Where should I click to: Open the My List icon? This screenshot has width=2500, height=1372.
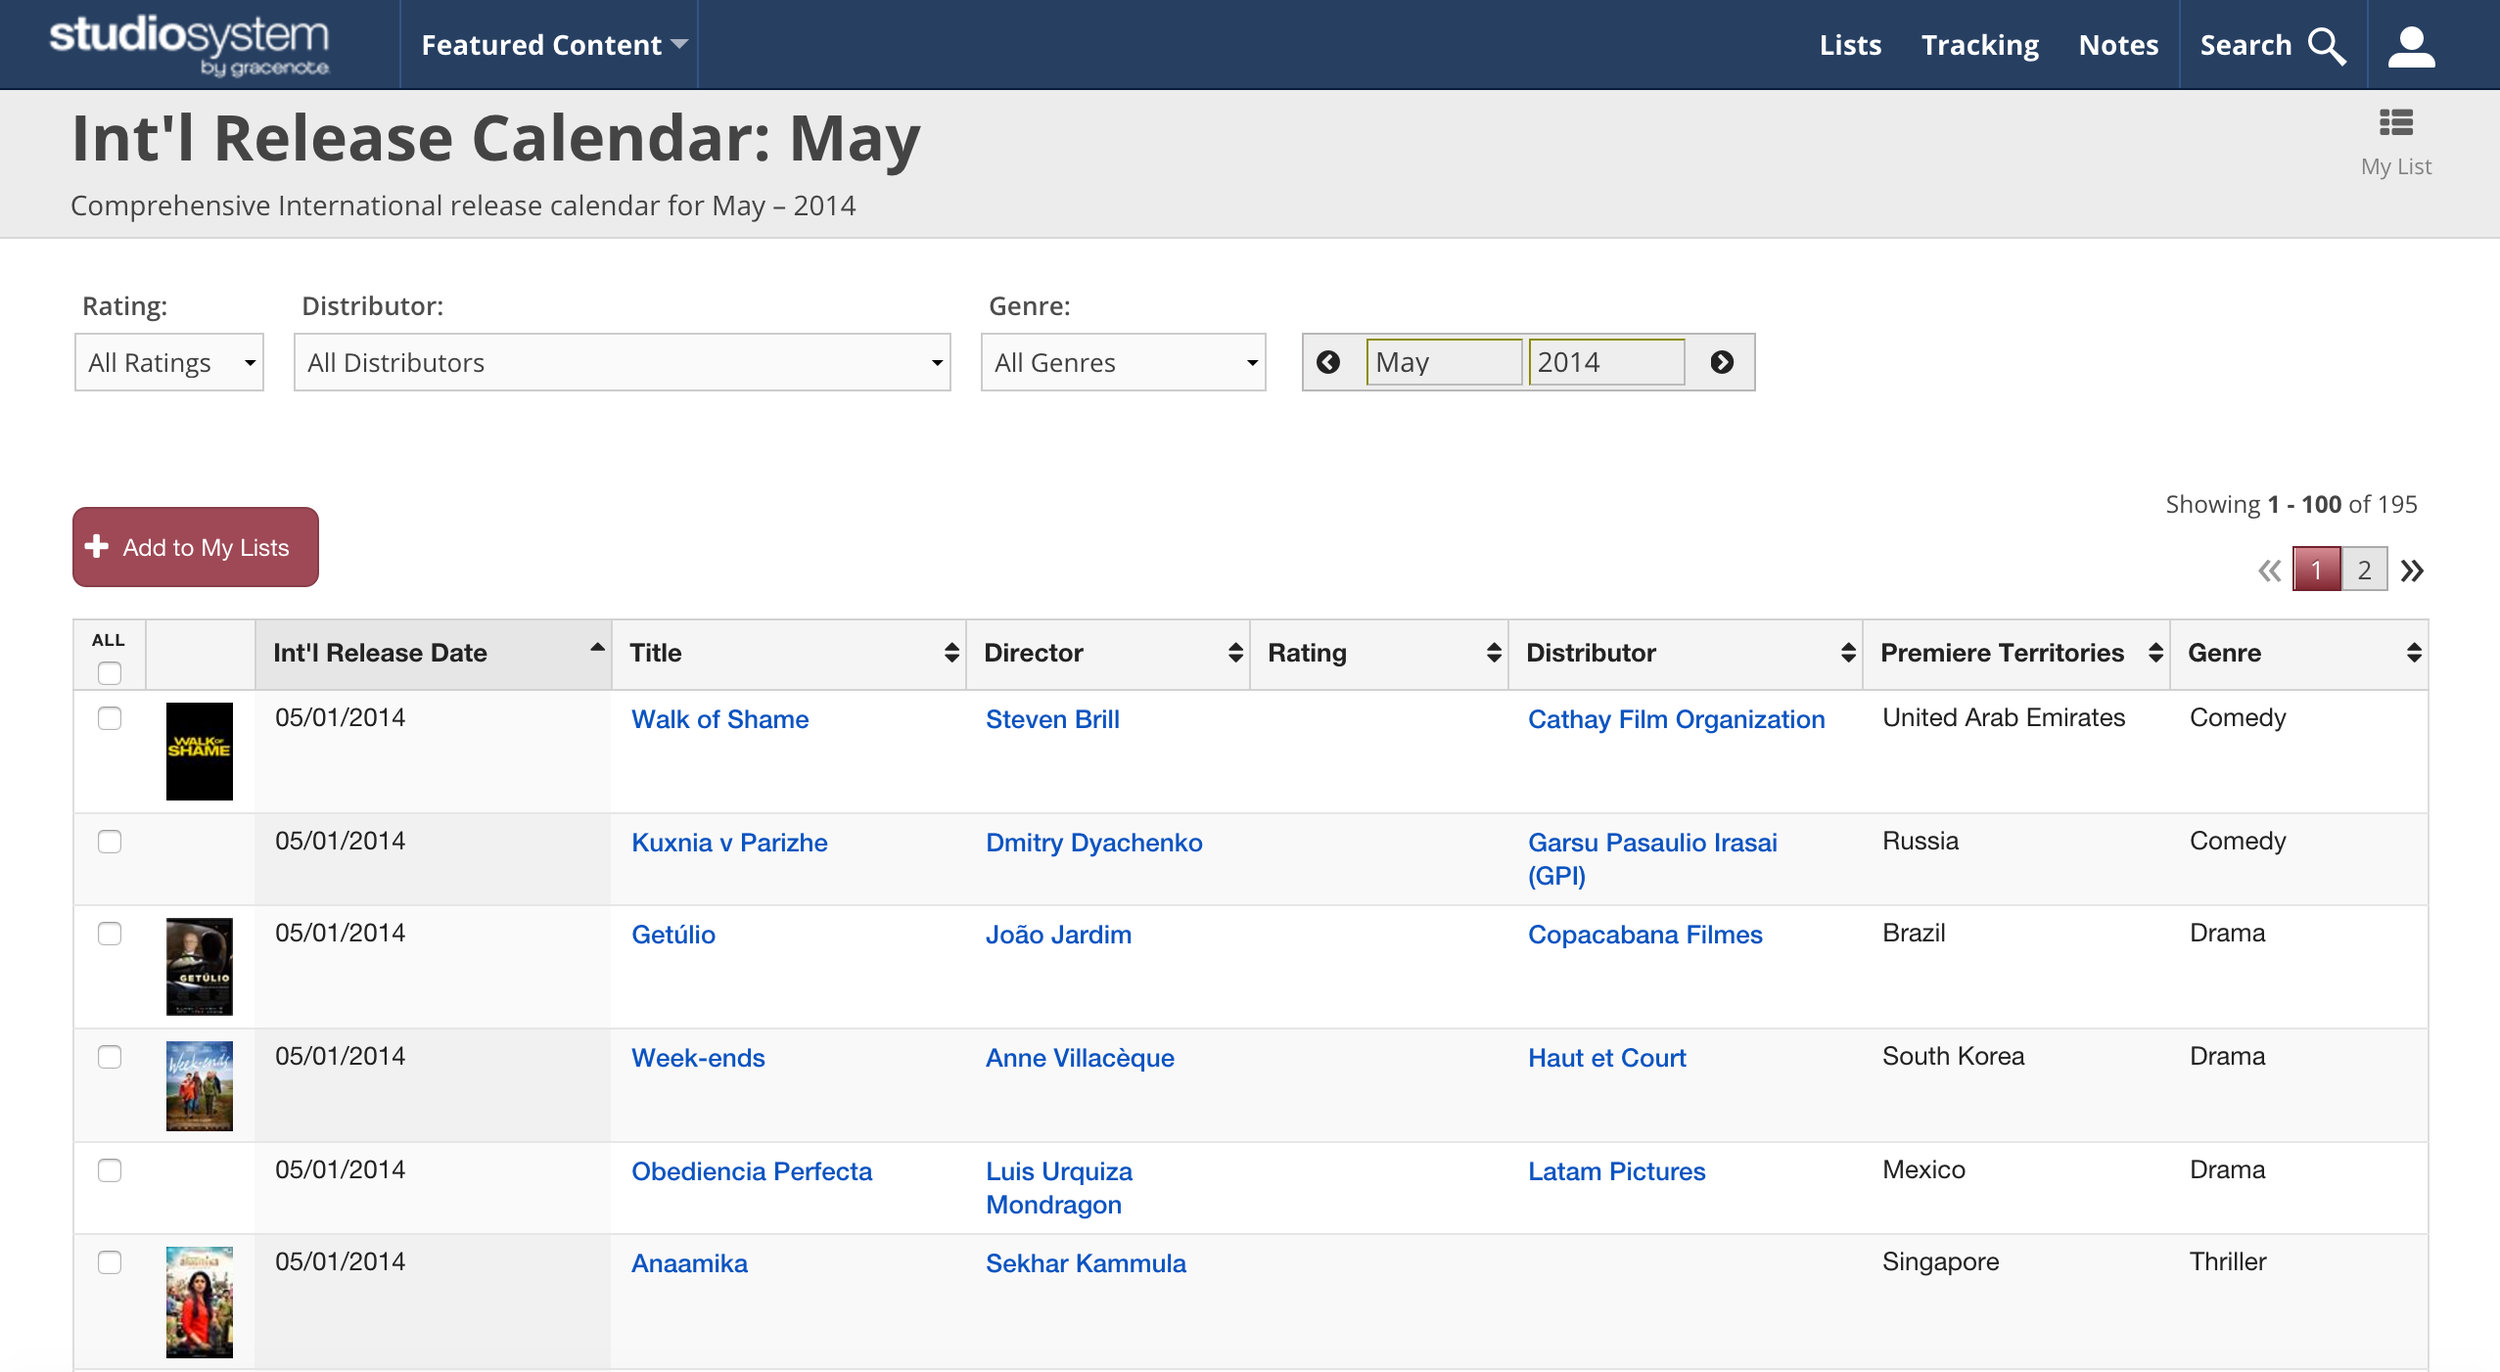coord(2395,123)
